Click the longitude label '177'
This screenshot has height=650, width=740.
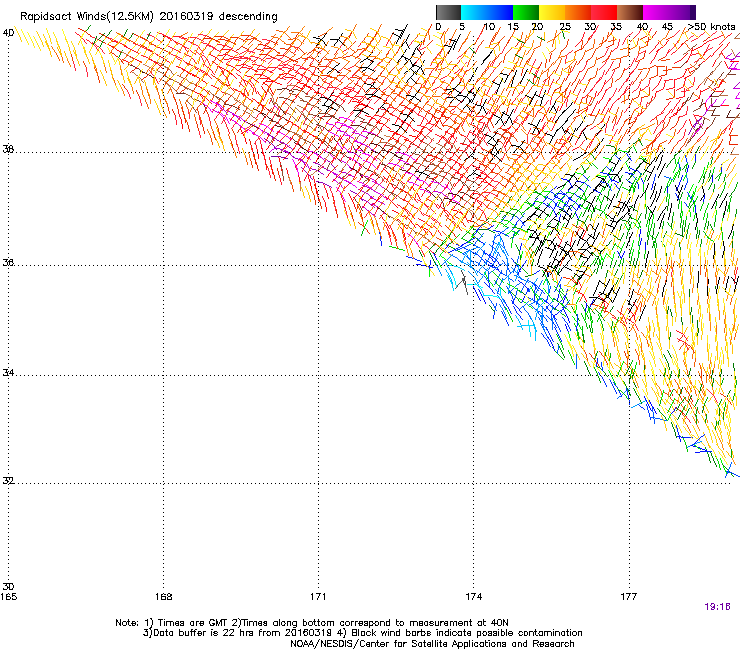(x=629, y=597)
